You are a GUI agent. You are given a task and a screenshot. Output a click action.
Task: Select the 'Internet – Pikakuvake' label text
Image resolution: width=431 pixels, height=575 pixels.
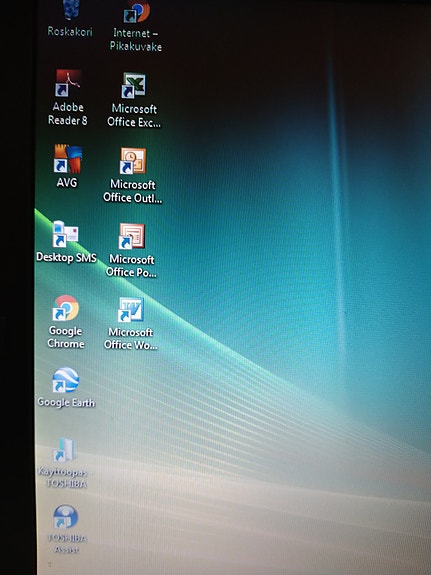click(x=136, y=40)
